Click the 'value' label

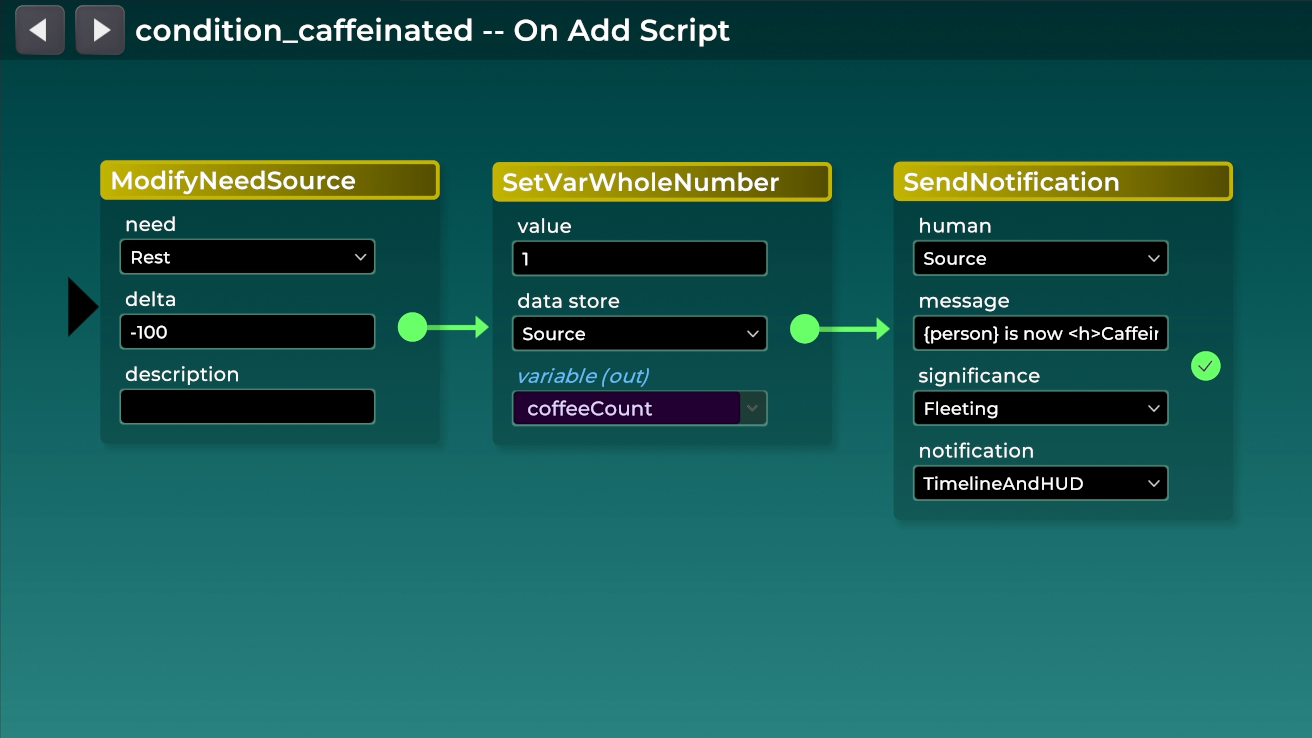[544, 226]
